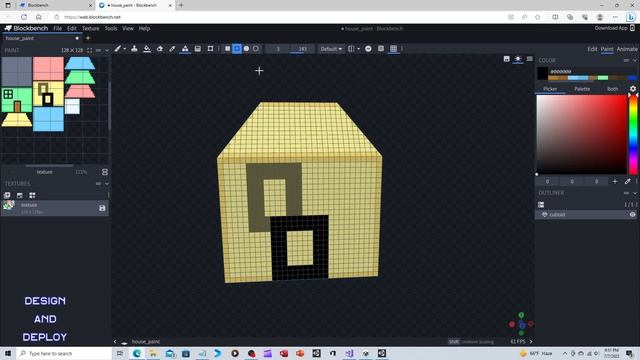This screenshot has height=360, width=640.
Task: Select the cuboid outliner item
Action: [586, 214]
